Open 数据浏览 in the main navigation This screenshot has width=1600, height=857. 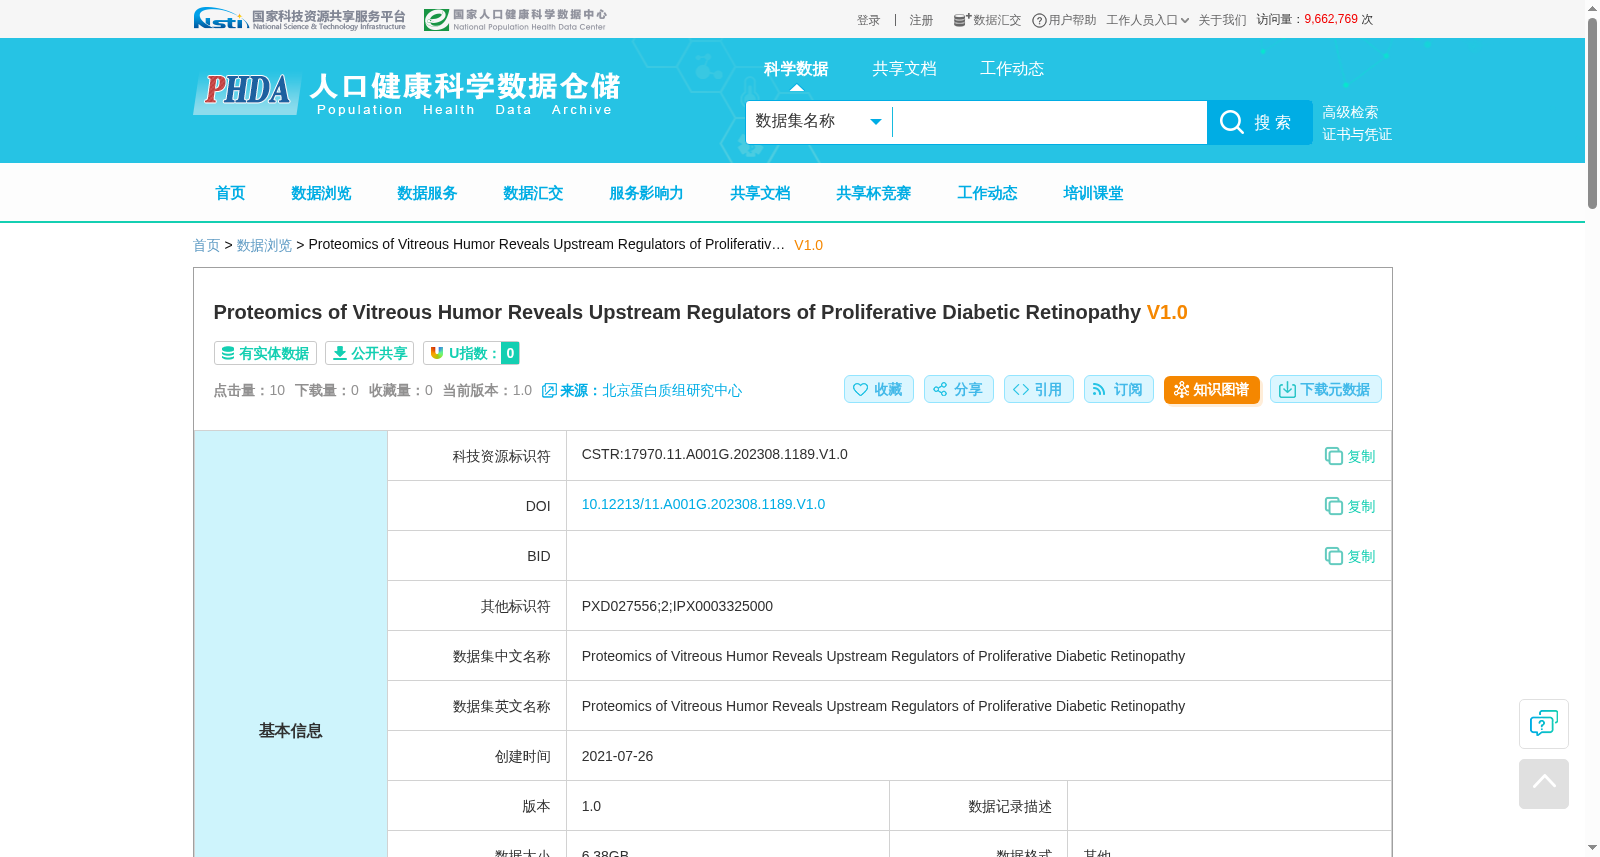click(321, 193)
